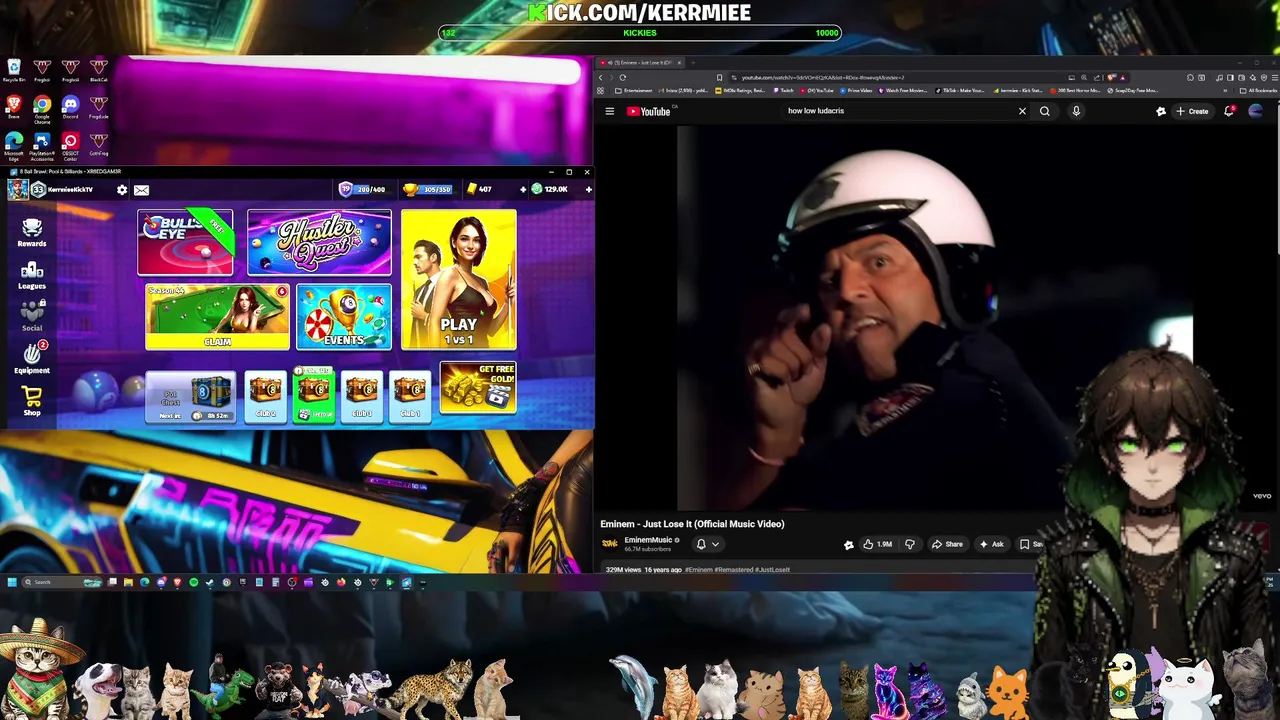Start YouTube voice search microphone
This screenshot has height=720, width=1280.
pos(1076,111)
